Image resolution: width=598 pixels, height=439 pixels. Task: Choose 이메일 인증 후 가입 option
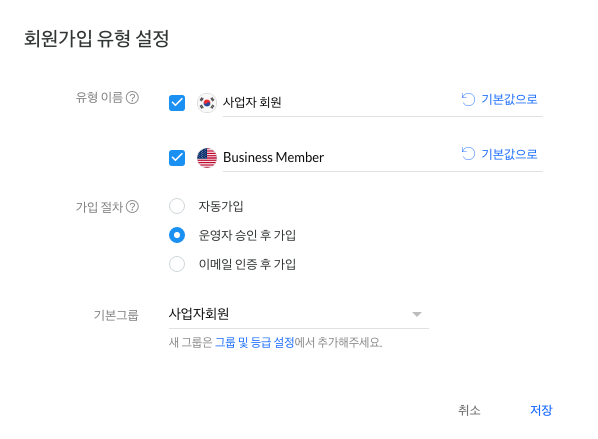click(177, 264)
